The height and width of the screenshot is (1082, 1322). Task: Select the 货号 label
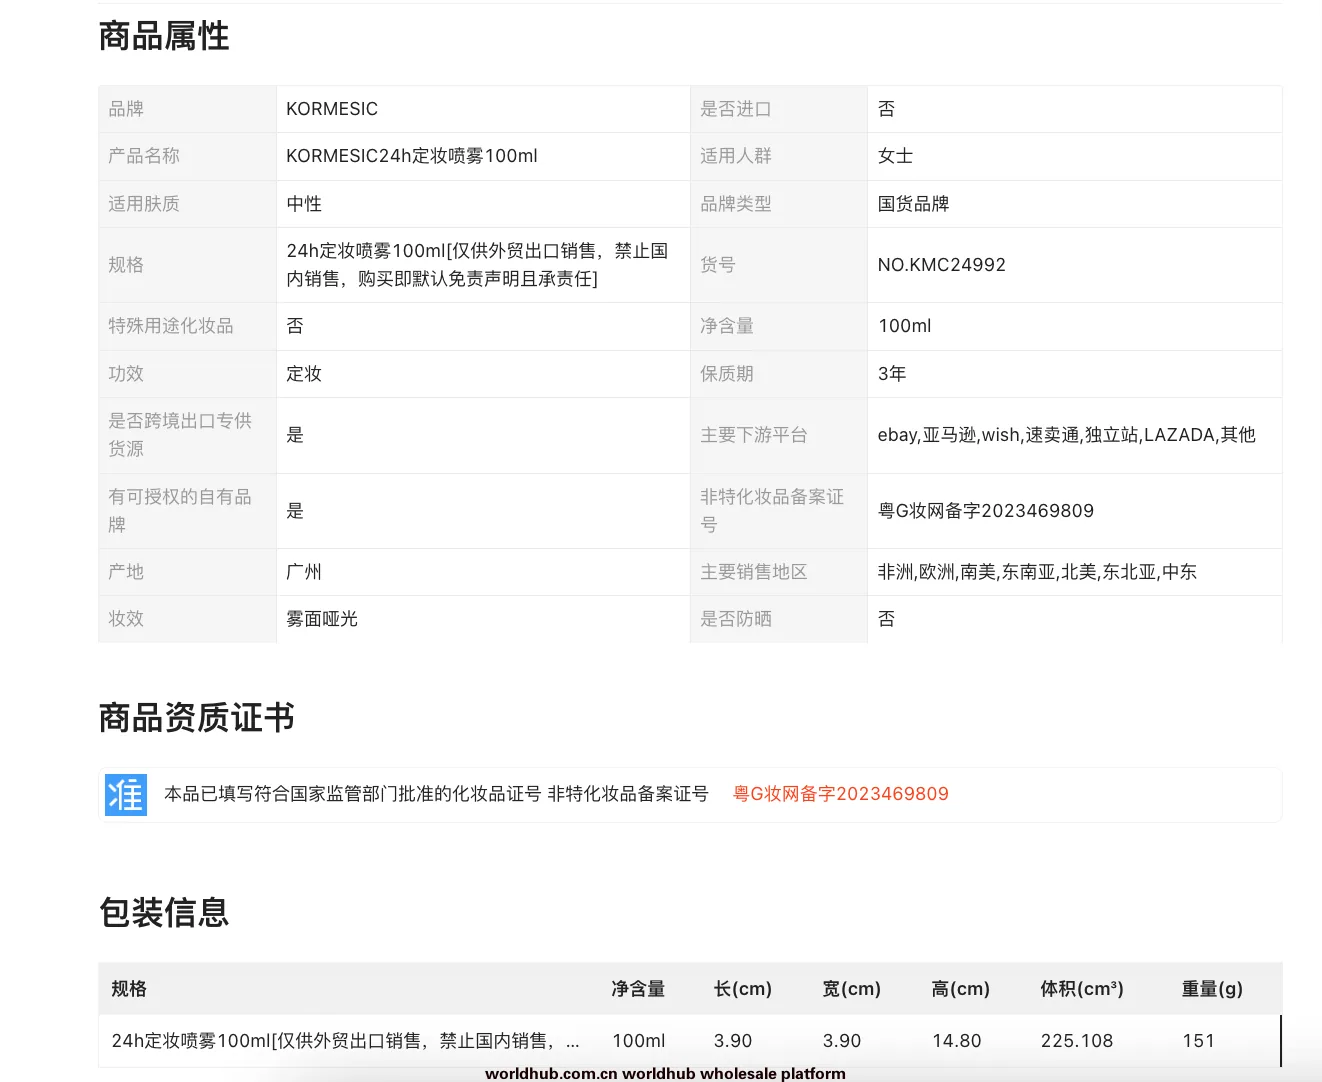718,265
